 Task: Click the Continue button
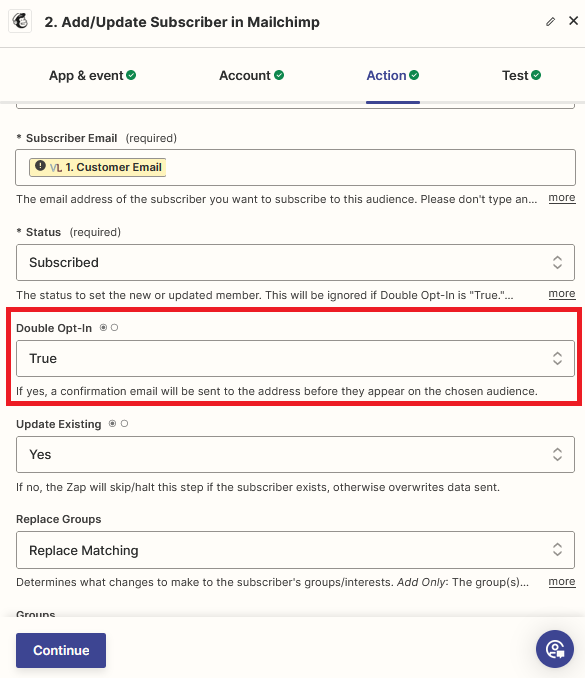(61, 650)
